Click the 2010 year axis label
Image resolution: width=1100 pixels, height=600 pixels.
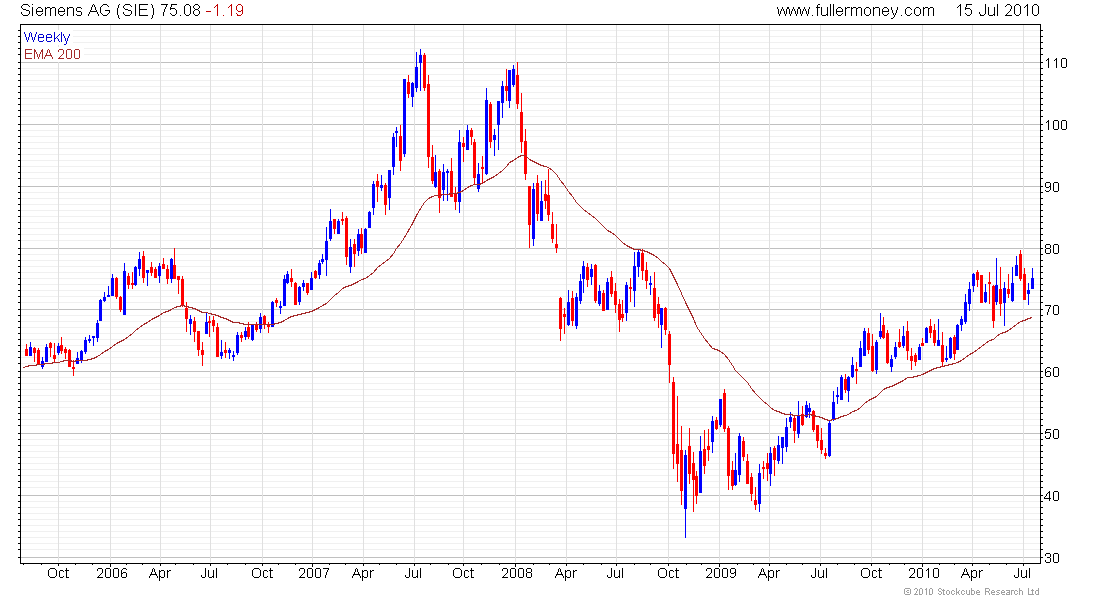924,573
